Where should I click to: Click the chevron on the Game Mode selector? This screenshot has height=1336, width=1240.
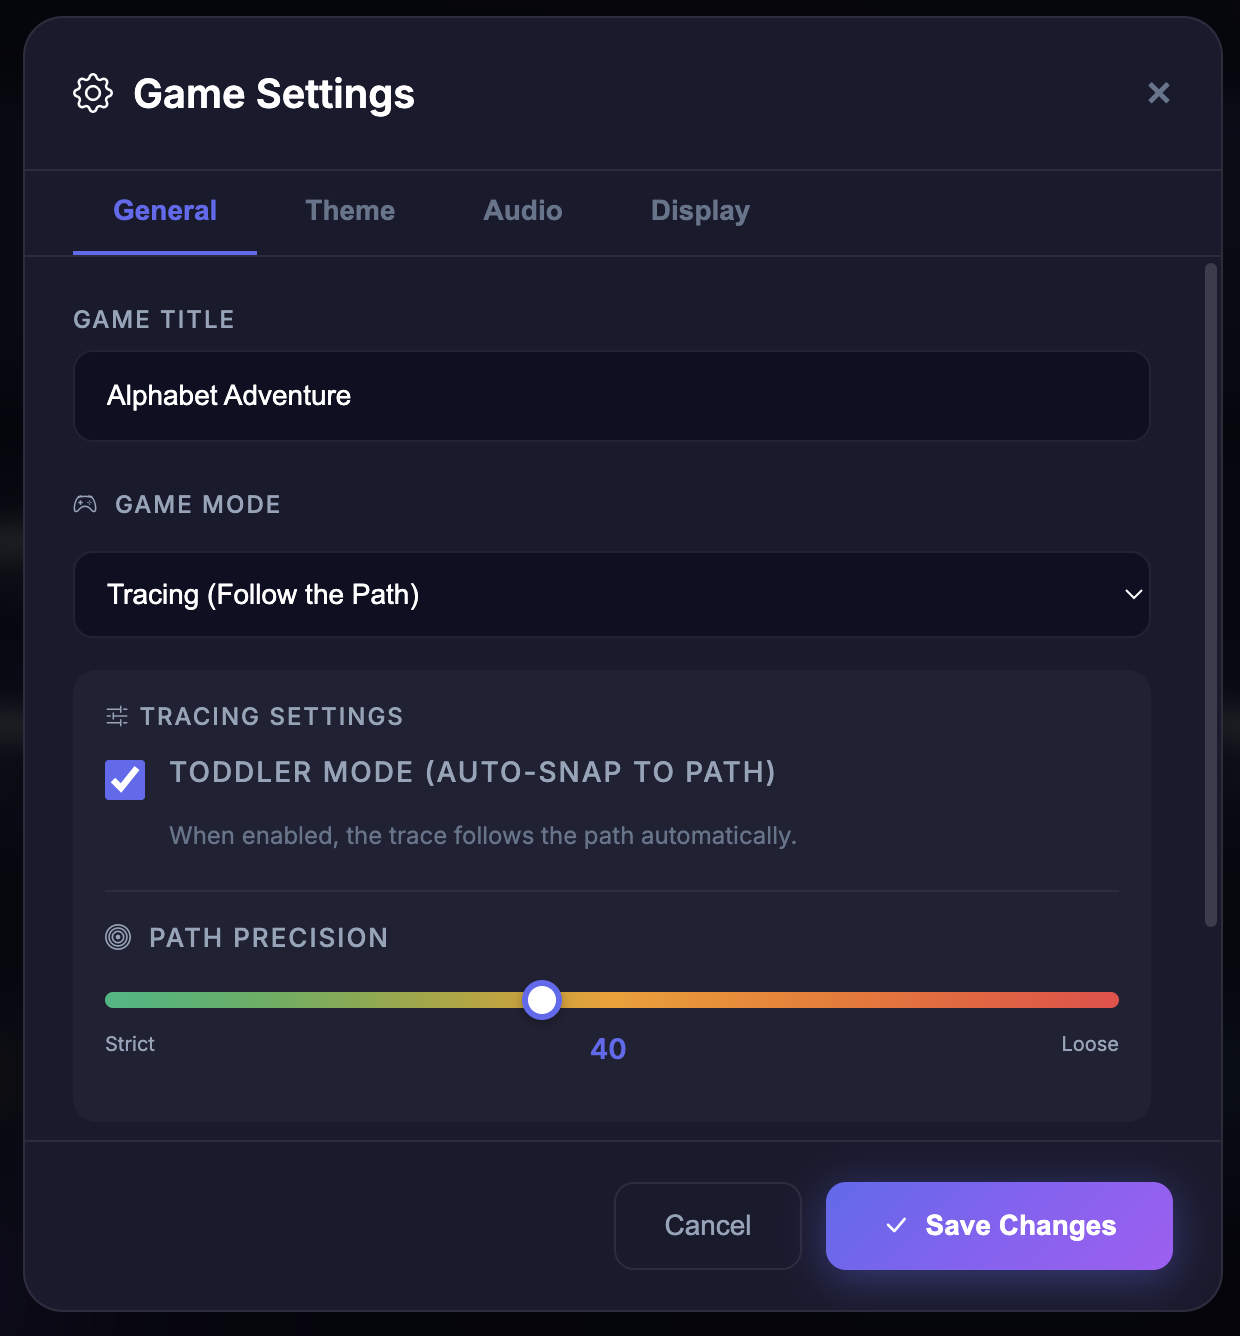(x=1132, y=594)
